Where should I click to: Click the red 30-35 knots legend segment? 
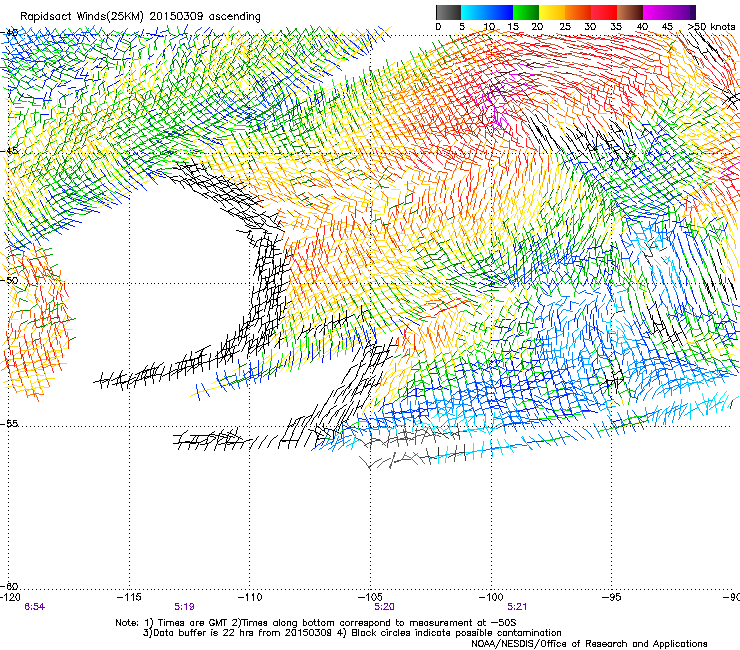click(604, 12)
